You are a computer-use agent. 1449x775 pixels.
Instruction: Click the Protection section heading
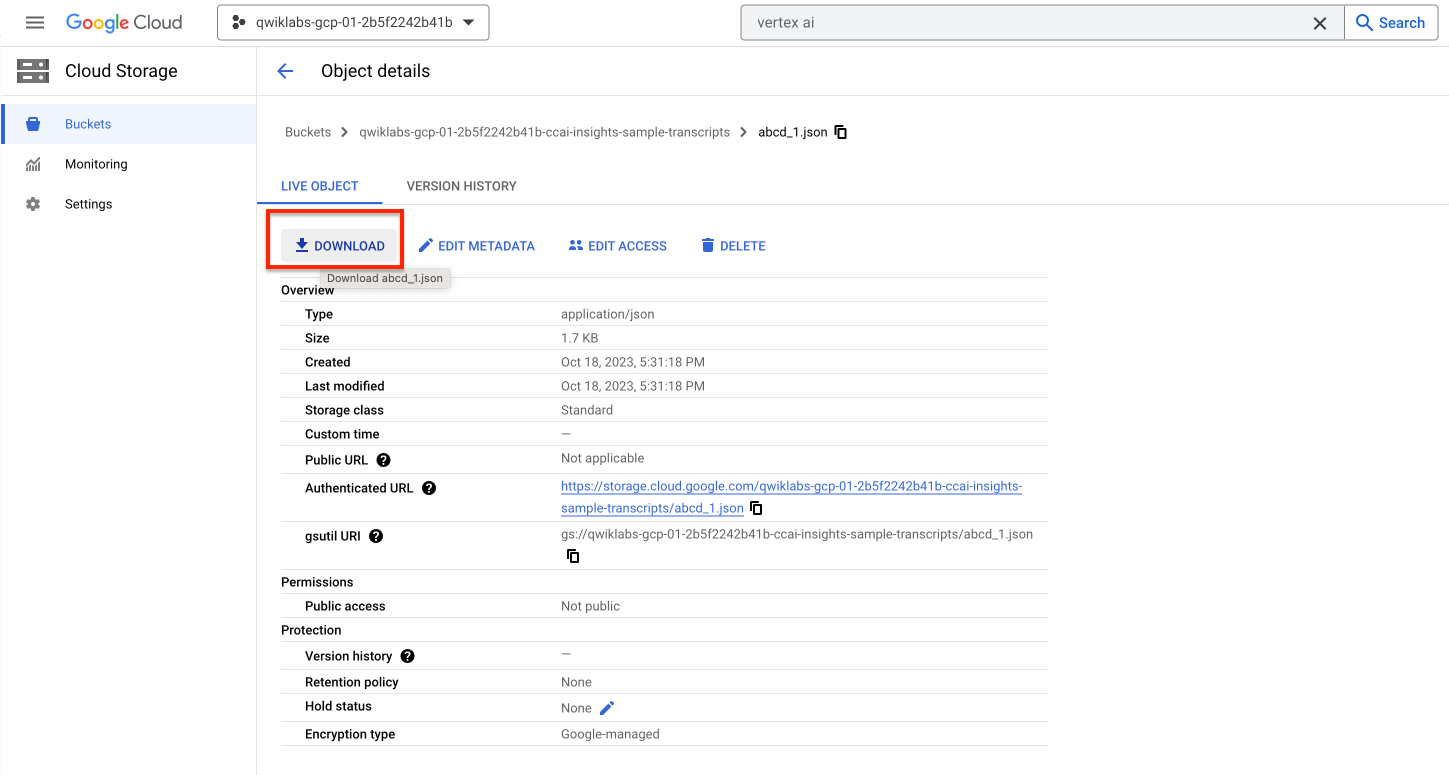311,630
